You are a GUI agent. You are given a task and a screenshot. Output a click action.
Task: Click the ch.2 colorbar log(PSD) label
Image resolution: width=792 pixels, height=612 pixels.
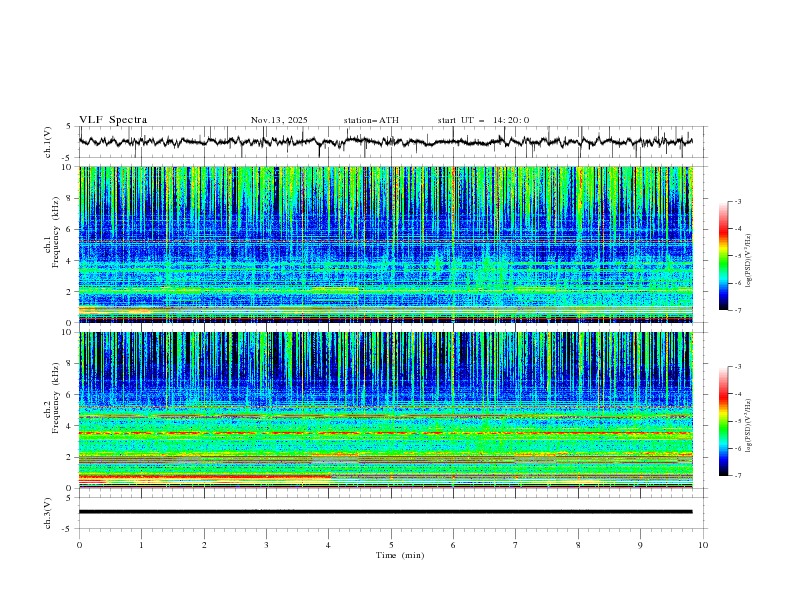(749, 426)
